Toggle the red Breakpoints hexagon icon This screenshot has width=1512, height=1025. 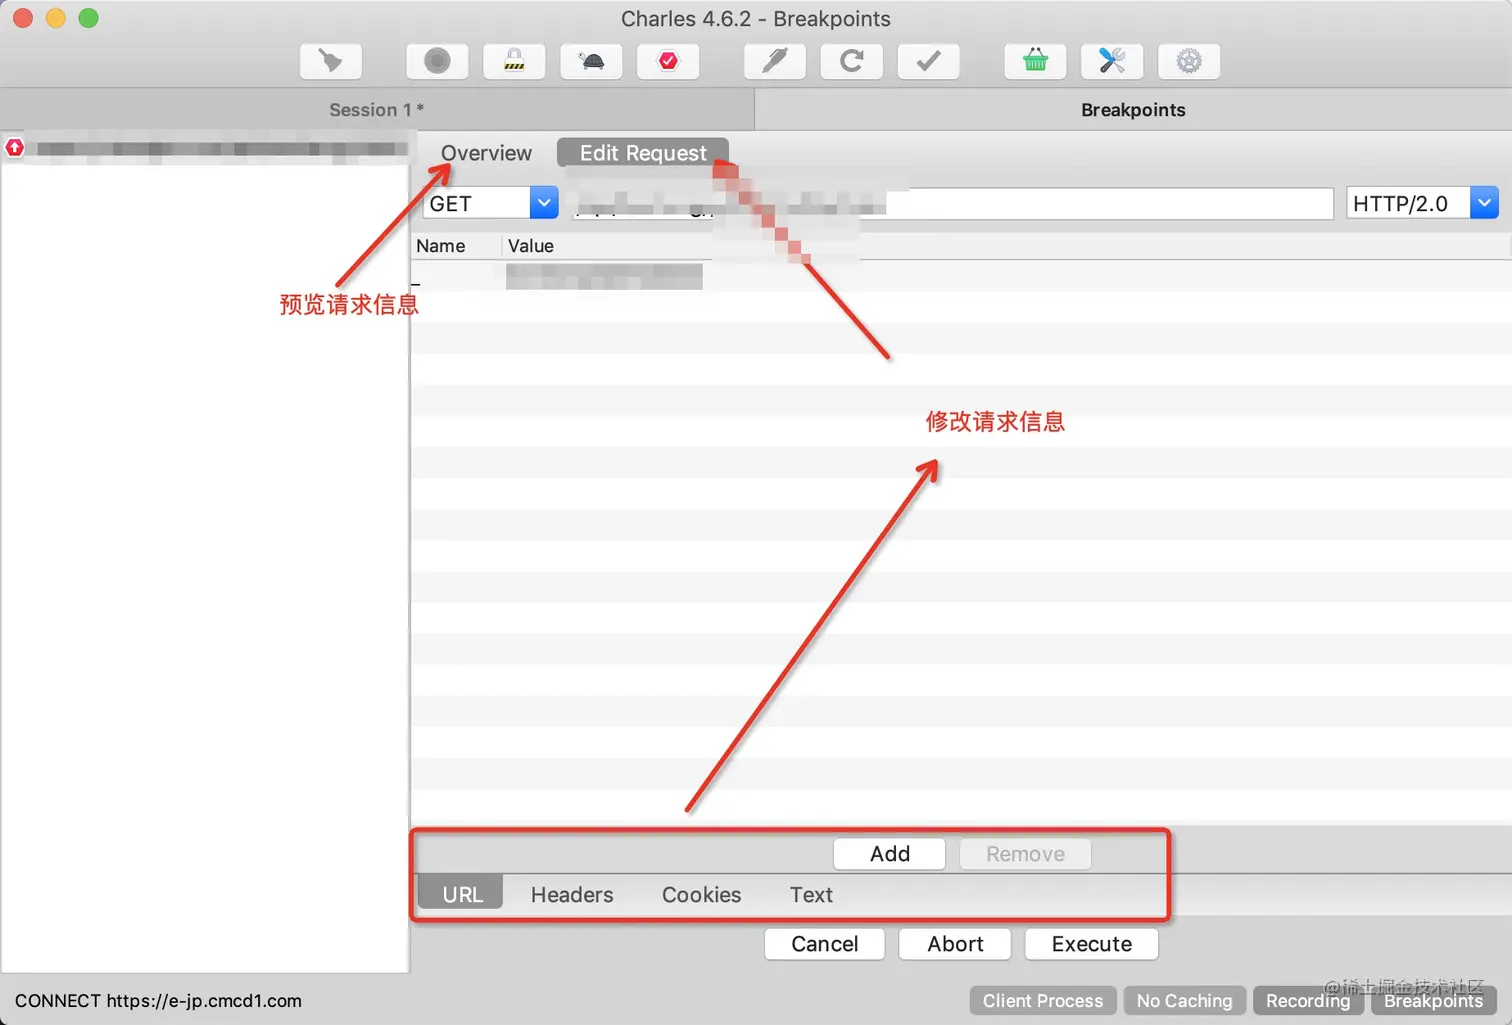pos(668,61)
